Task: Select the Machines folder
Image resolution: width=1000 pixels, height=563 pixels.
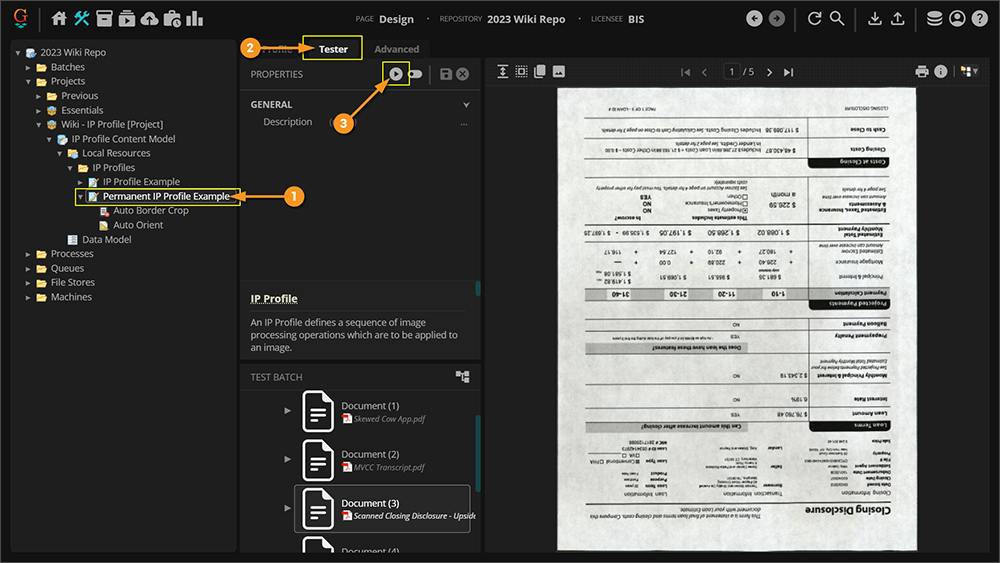Action: [x=71, y=297]
